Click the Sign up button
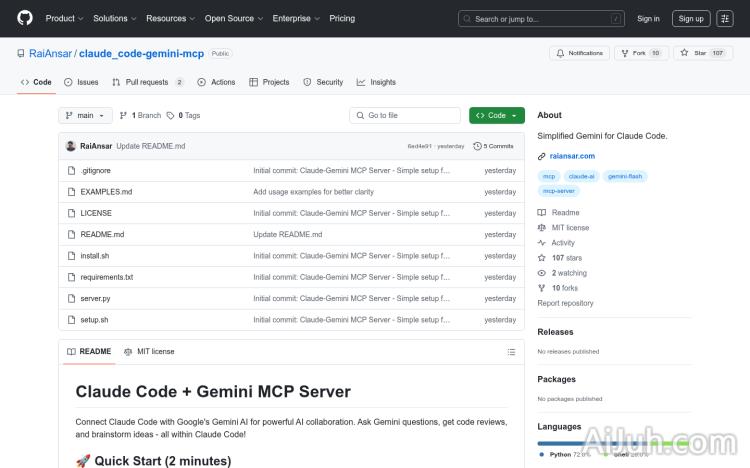 (x=689, y=18)
